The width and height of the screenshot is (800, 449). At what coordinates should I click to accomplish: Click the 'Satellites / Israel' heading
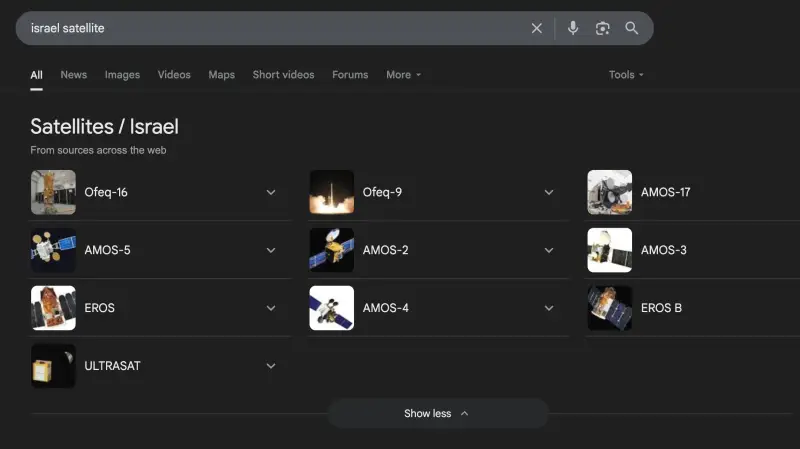tap(104, 127)
